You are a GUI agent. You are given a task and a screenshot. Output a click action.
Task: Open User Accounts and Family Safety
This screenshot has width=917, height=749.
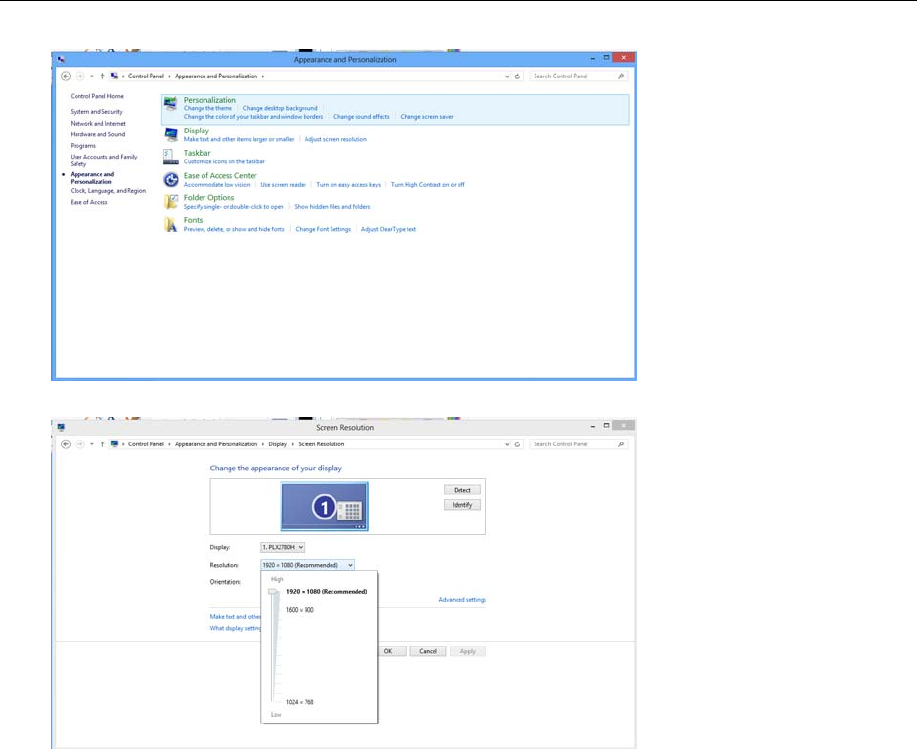point(104,160)
